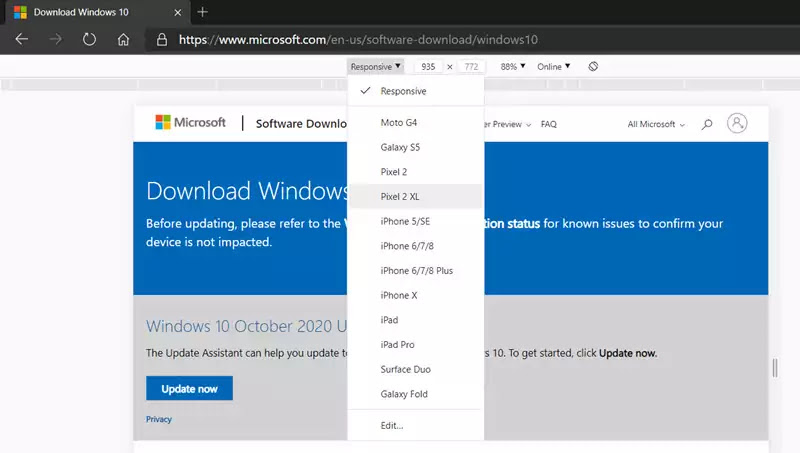Close the Download Windows 10 tab
800x453 pixels.
click(x=178, y=12)
